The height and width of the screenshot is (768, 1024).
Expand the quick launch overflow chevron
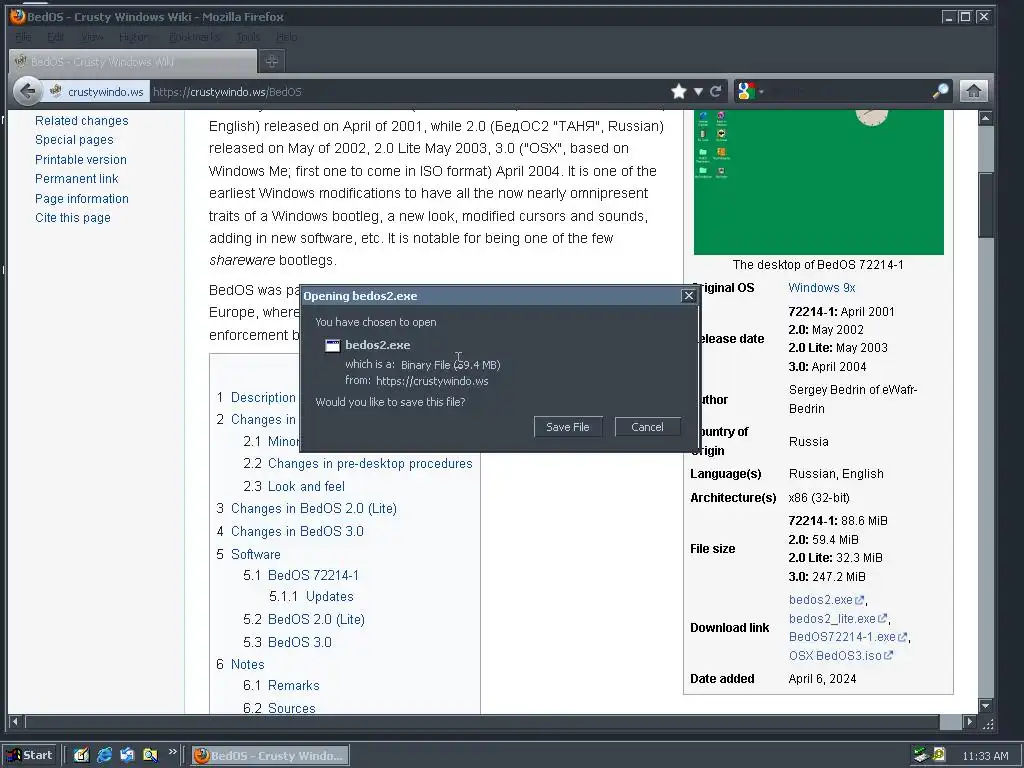click(172, 752)
